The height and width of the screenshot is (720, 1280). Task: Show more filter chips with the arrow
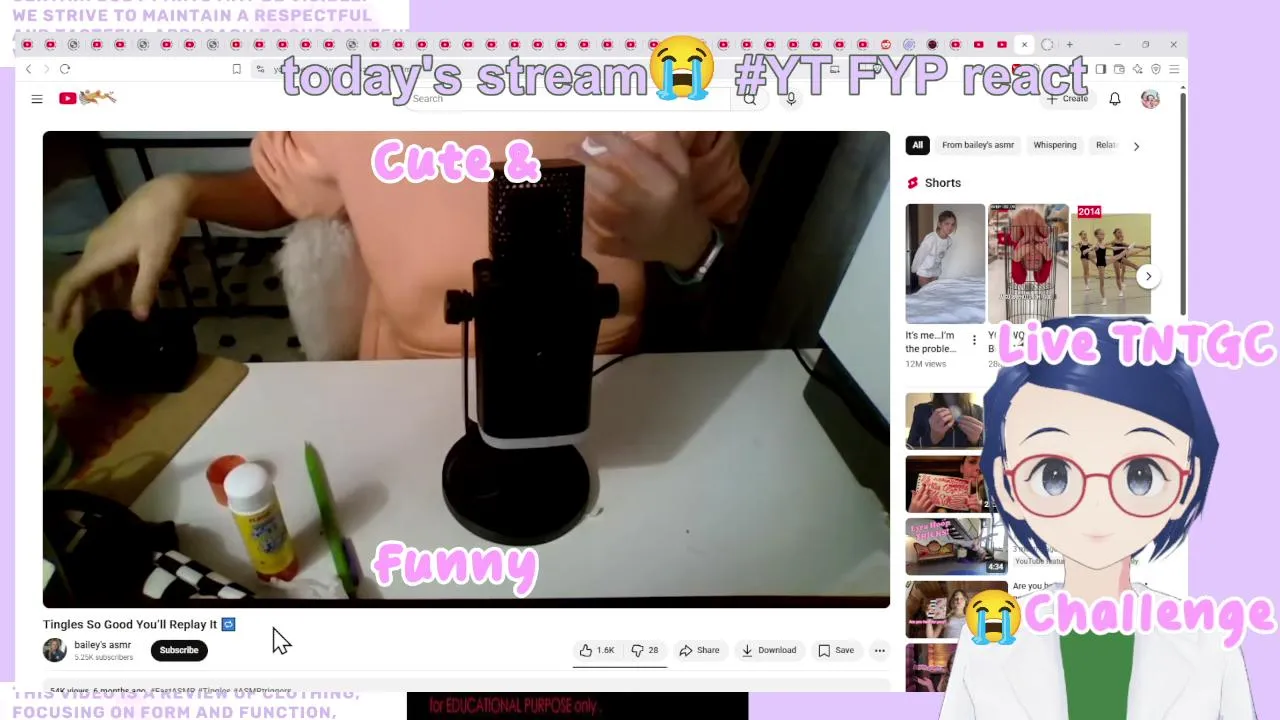(x=1136, y=146)
